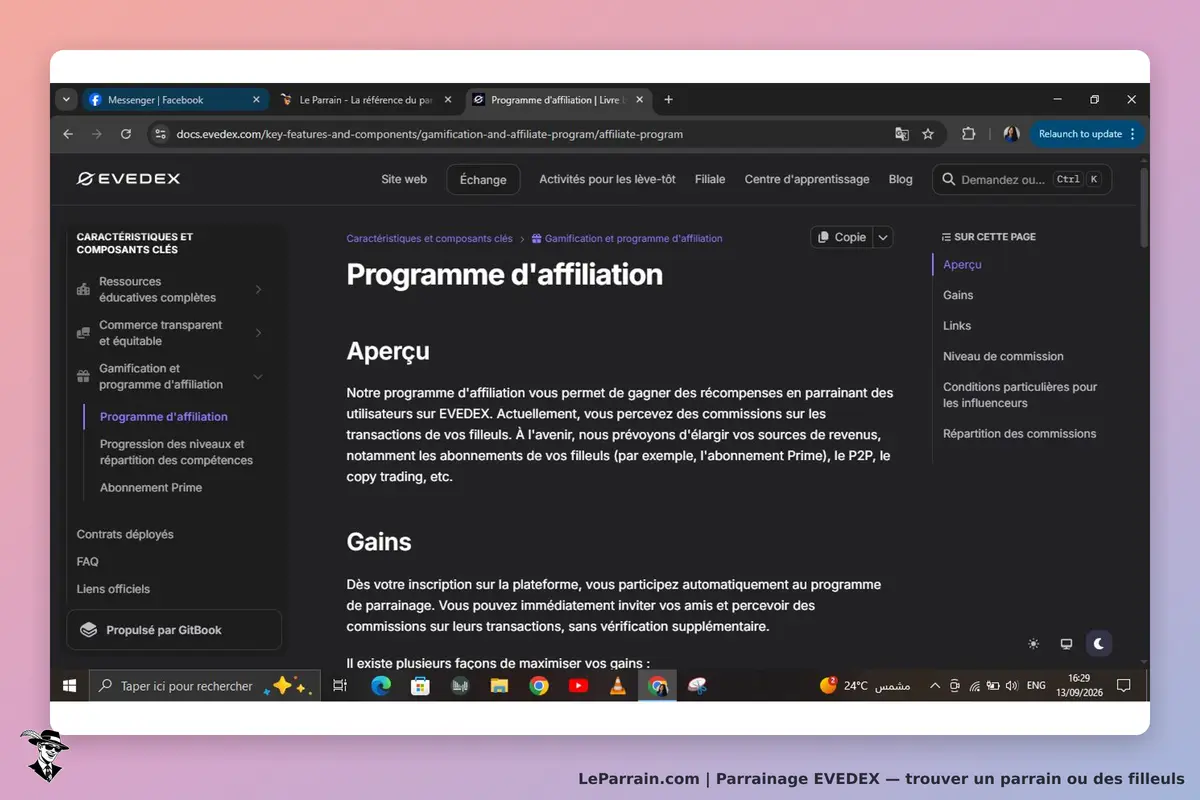Select Programme d'affiliation in the sidebar
1200x800 pixels.
pyautogui.click(x=164, y=417)
